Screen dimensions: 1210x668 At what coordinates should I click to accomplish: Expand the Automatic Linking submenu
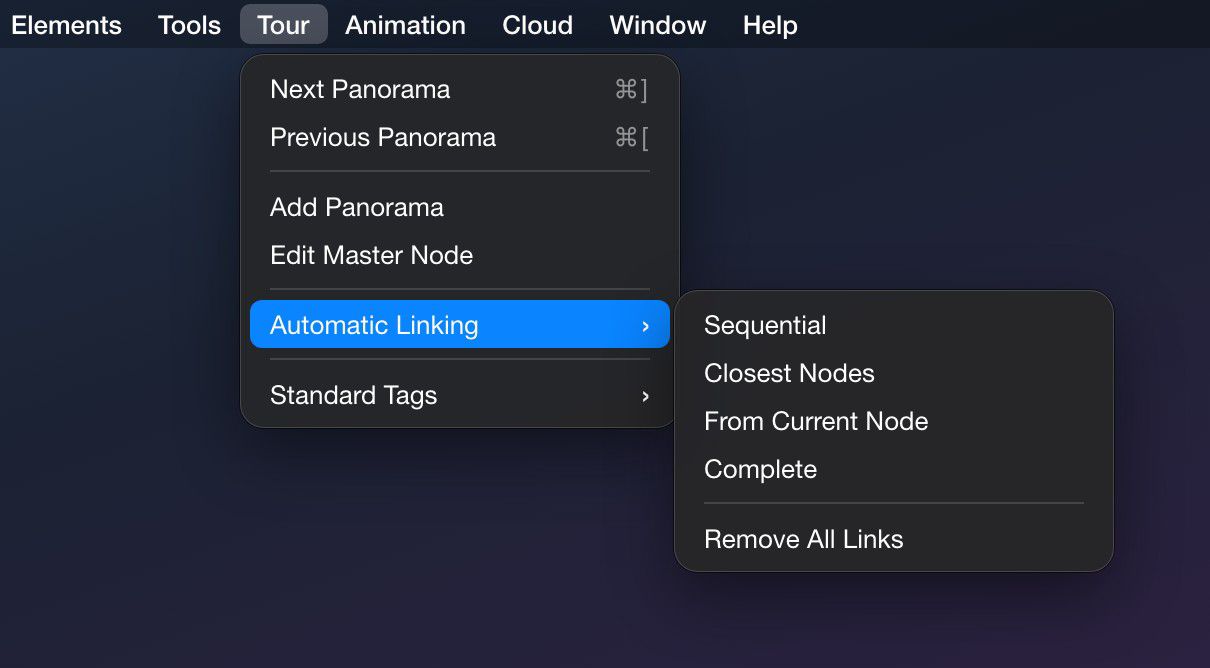(x=460, y=325)
